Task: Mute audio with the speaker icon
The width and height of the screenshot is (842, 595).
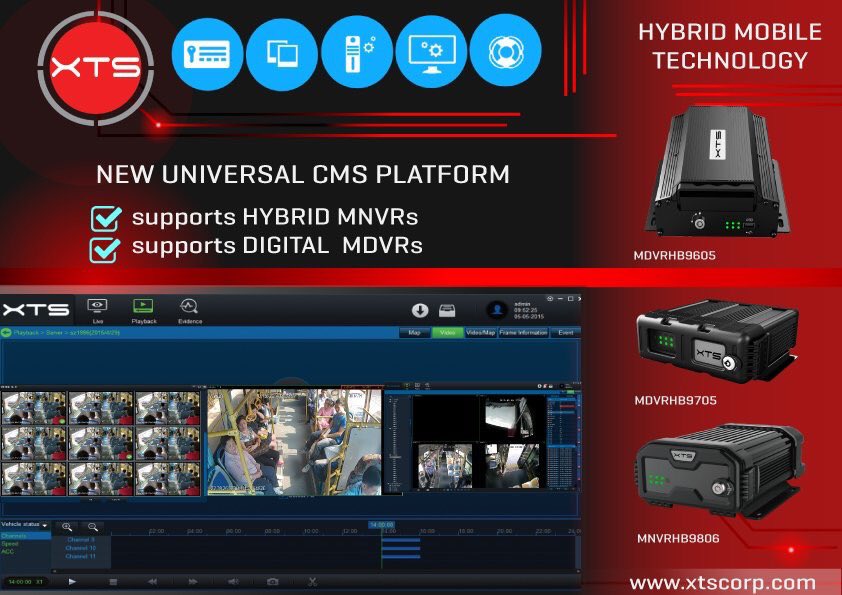Action: point(233,582)
